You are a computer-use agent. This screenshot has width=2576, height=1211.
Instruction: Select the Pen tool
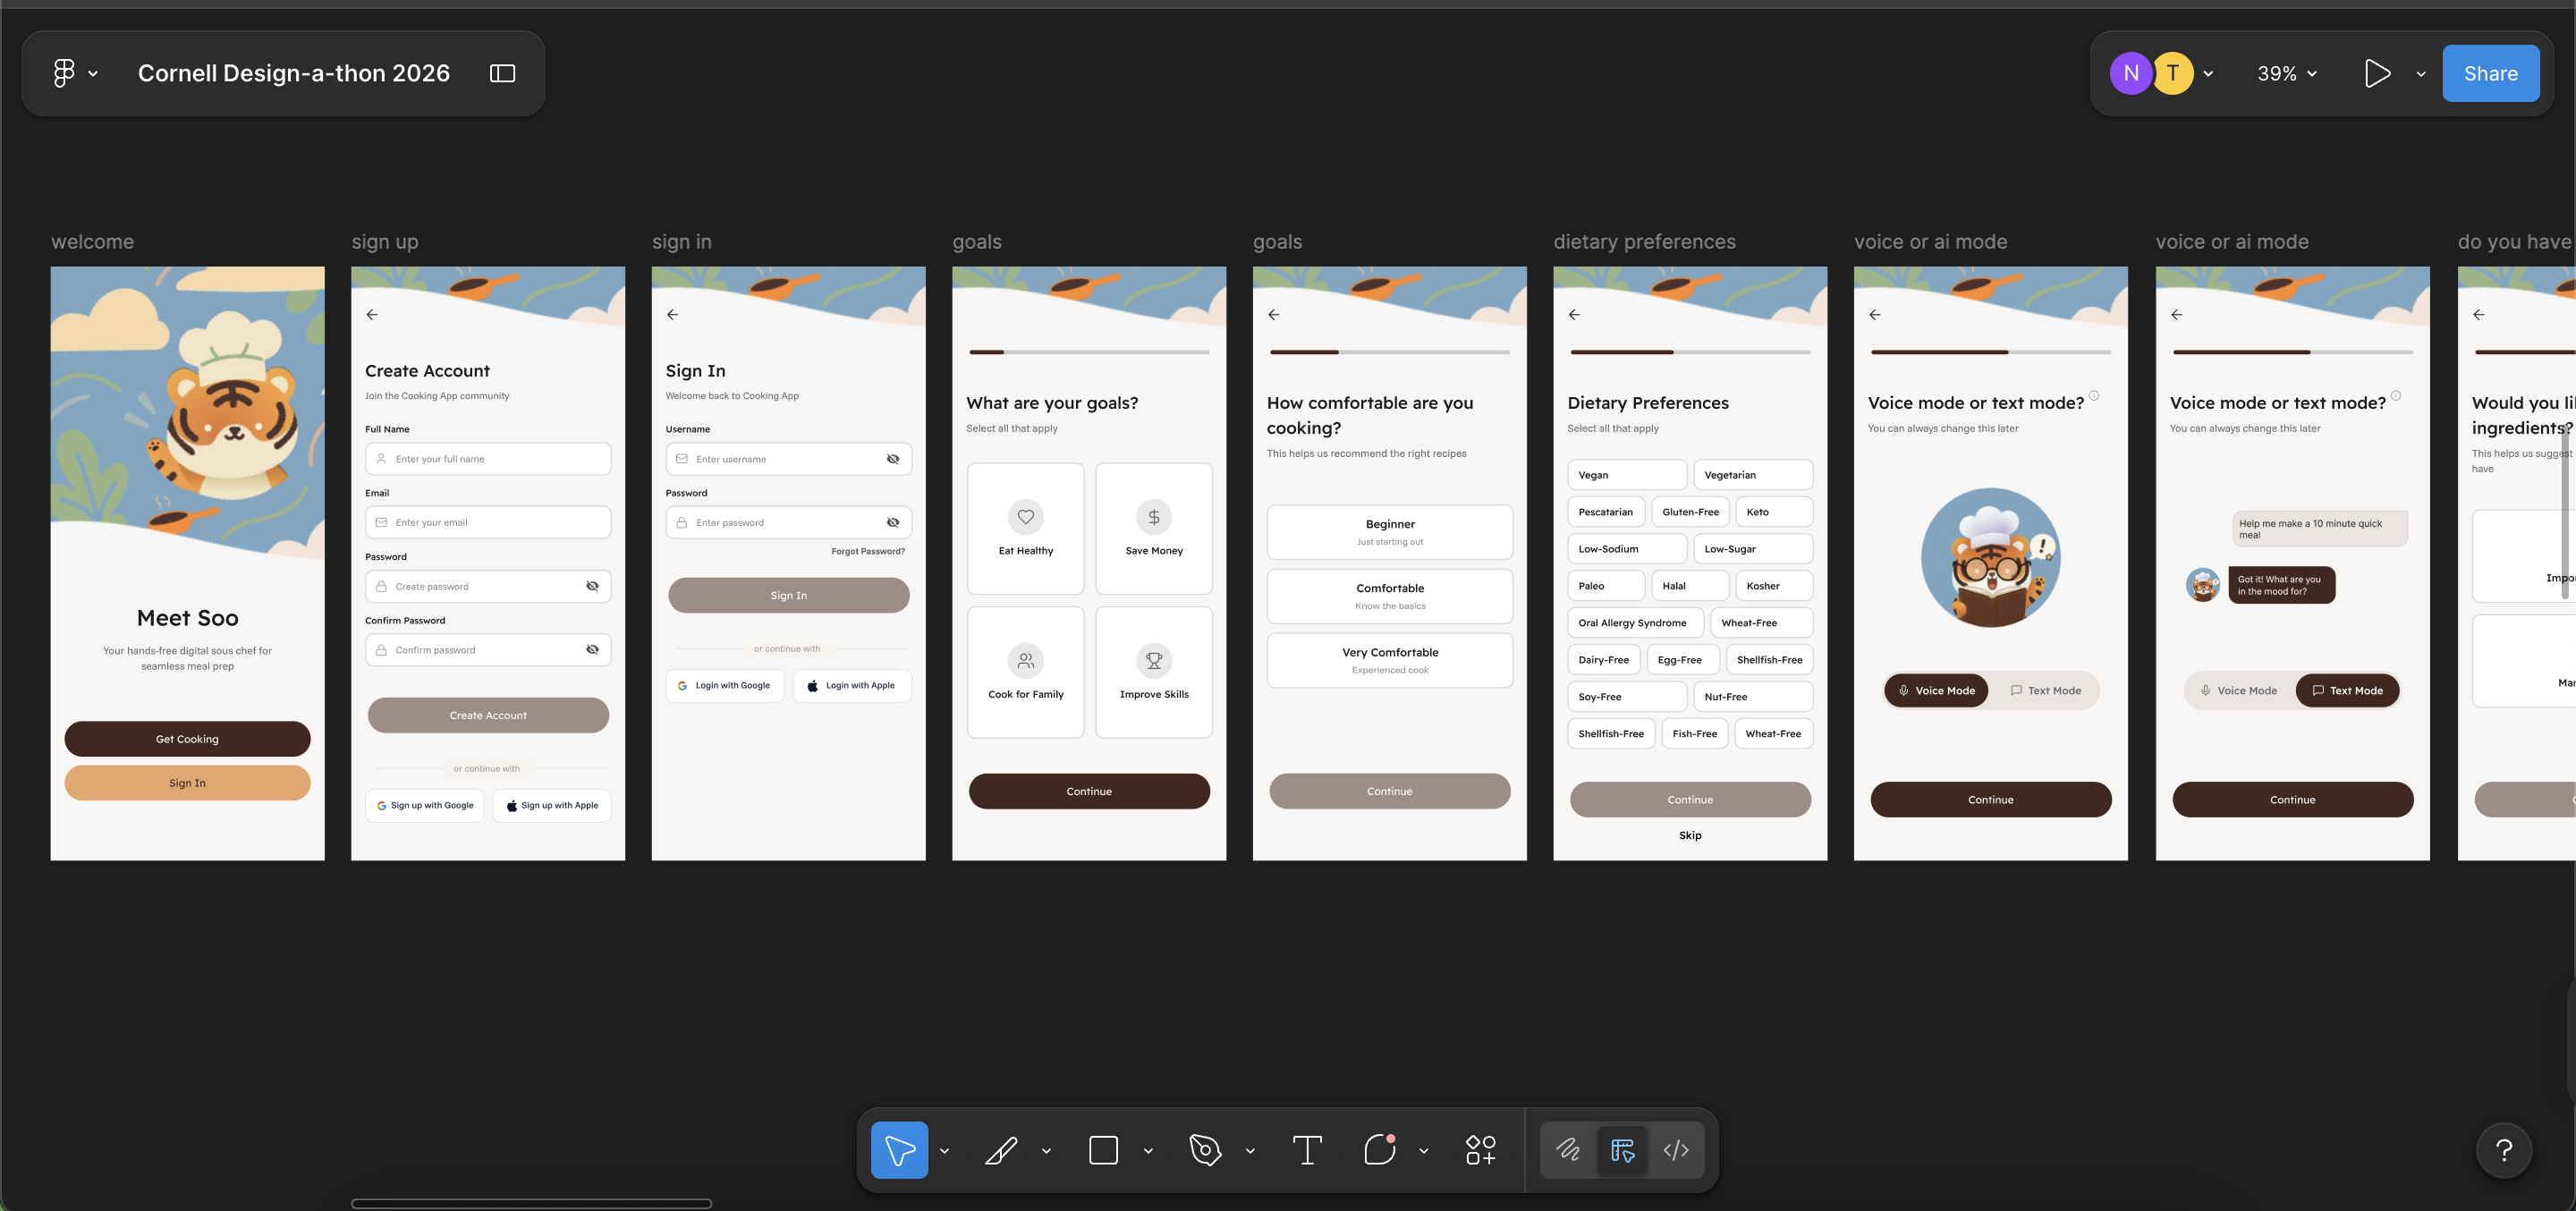pyautogui.click(x=1205, y=1150)
